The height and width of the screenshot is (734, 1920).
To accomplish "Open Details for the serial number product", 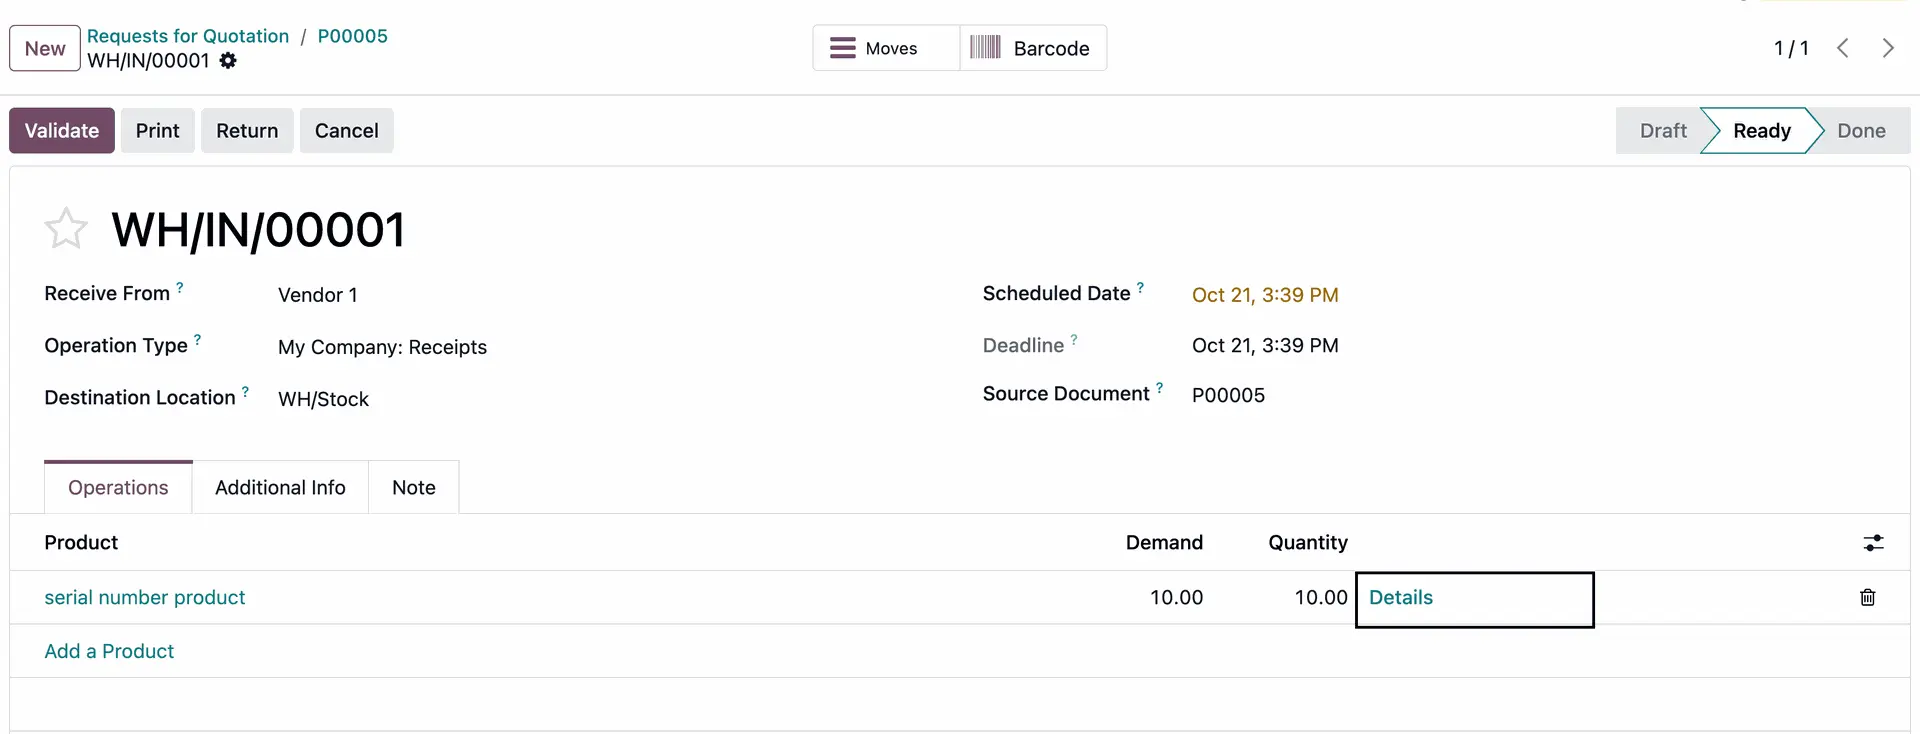I will pos(1401,597).
